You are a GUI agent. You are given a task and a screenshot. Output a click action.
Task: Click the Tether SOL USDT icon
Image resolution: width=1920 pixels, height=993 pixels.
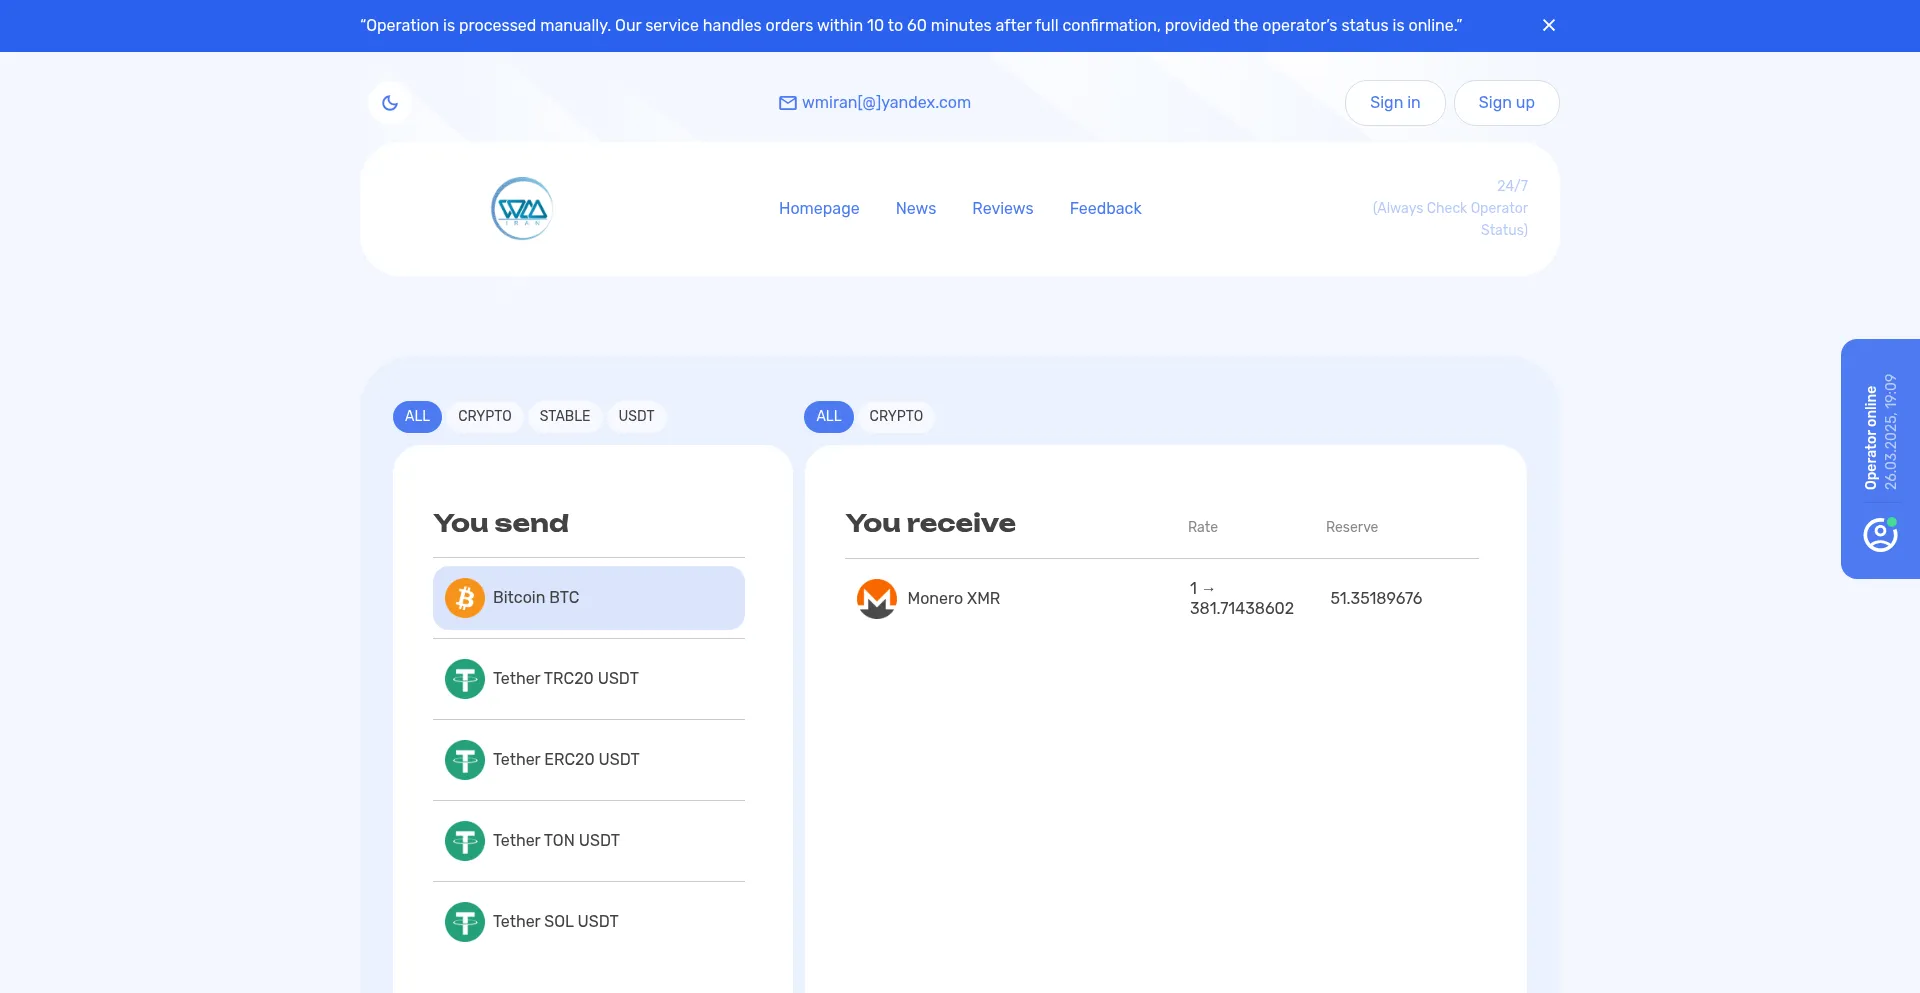465,922
